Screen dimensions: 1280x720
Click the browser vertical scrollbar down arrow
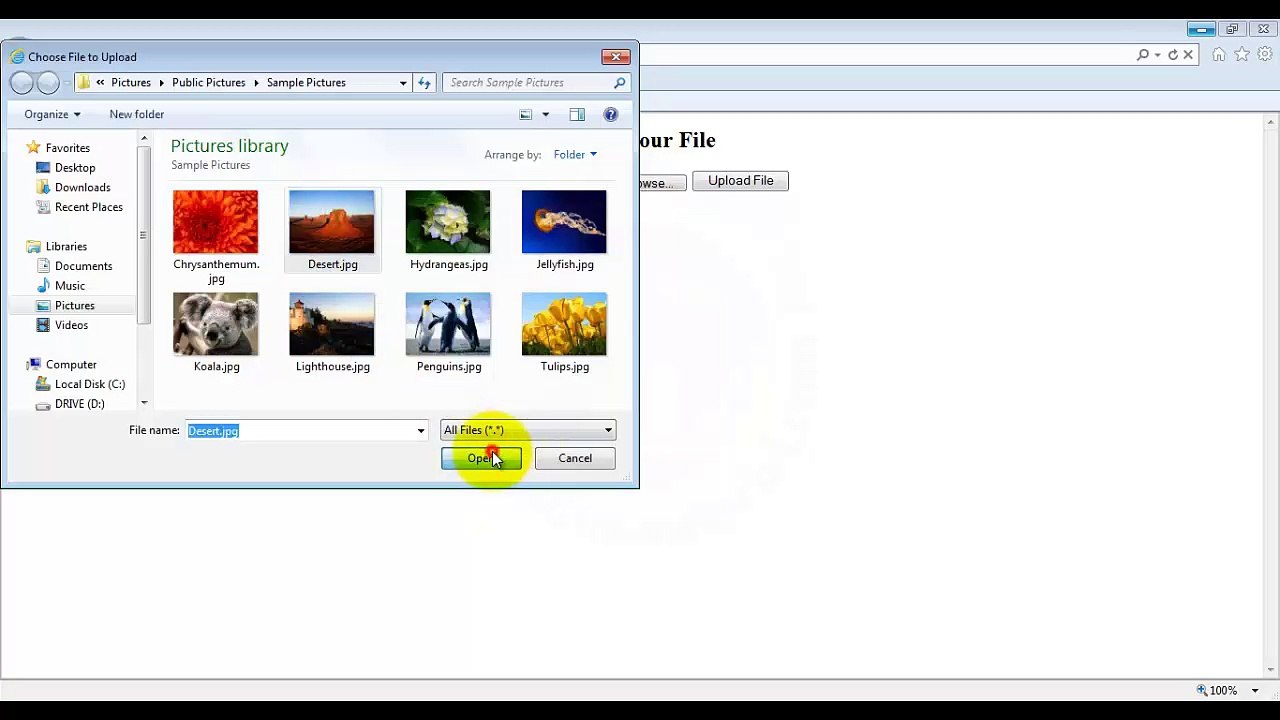pyautogui.click(x=1271, y=669)
